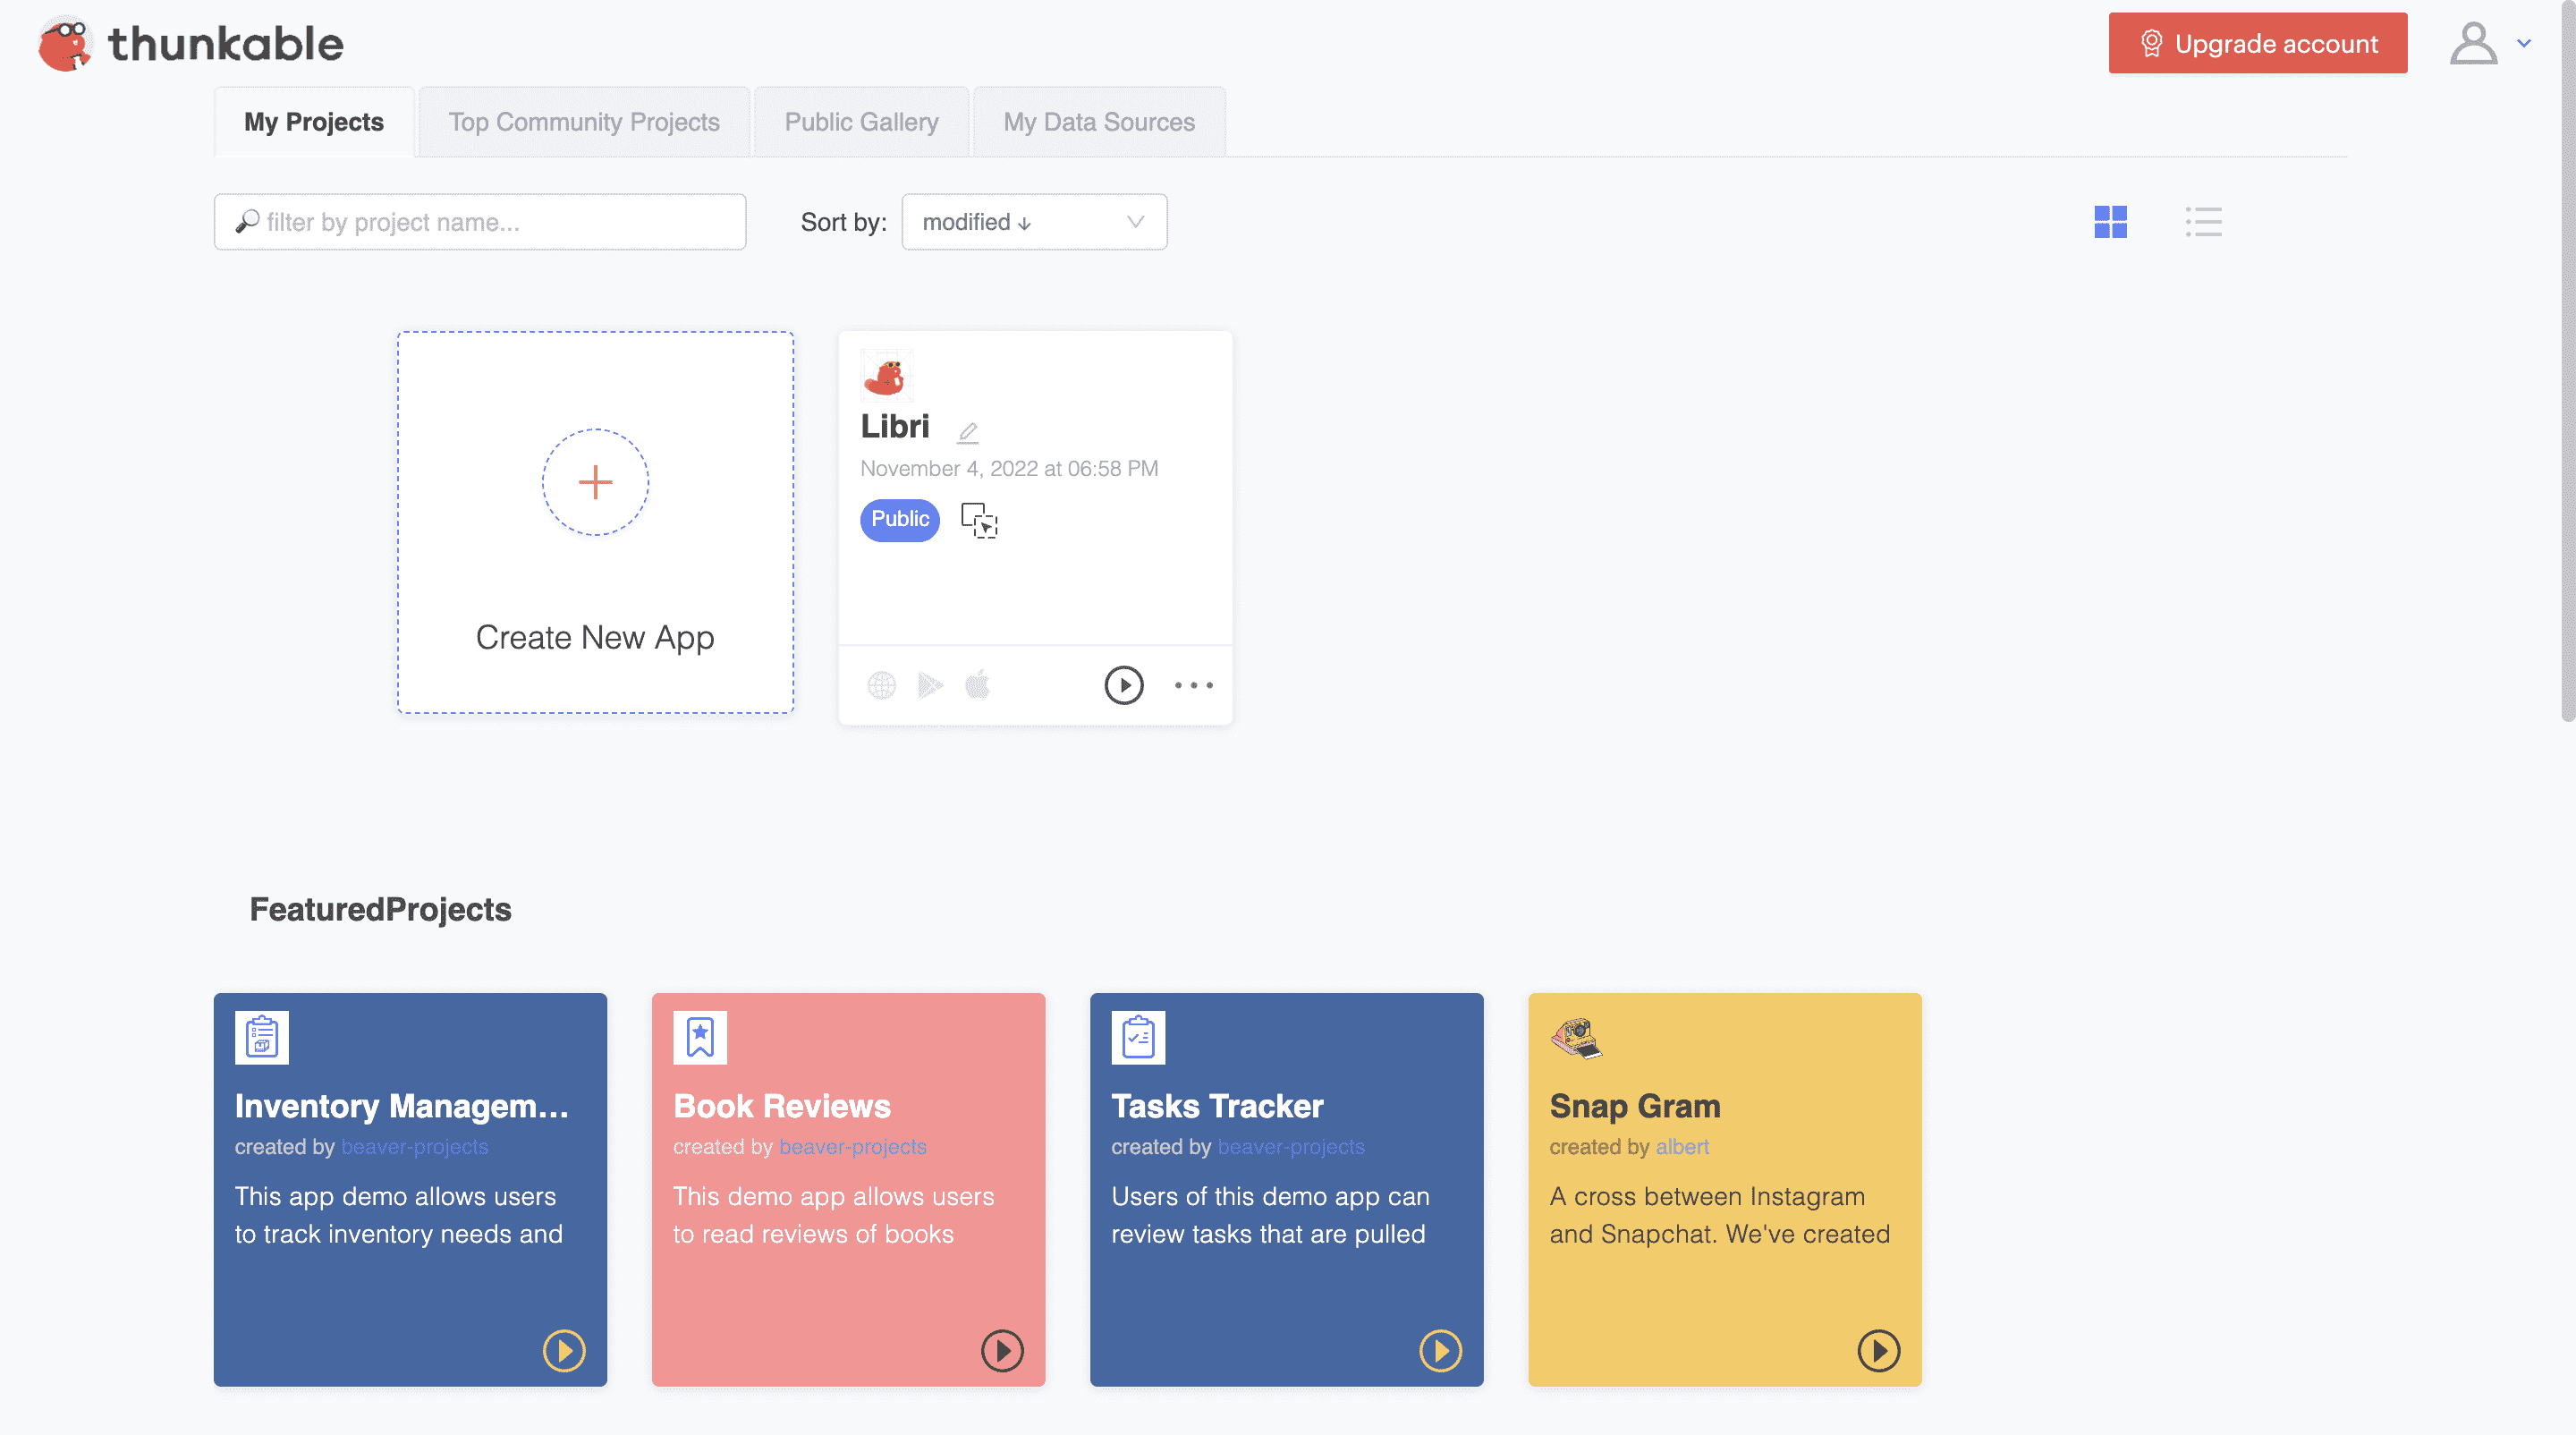Click the Inventory Management description text
2576x1435 pixels.
point(399,1215)
